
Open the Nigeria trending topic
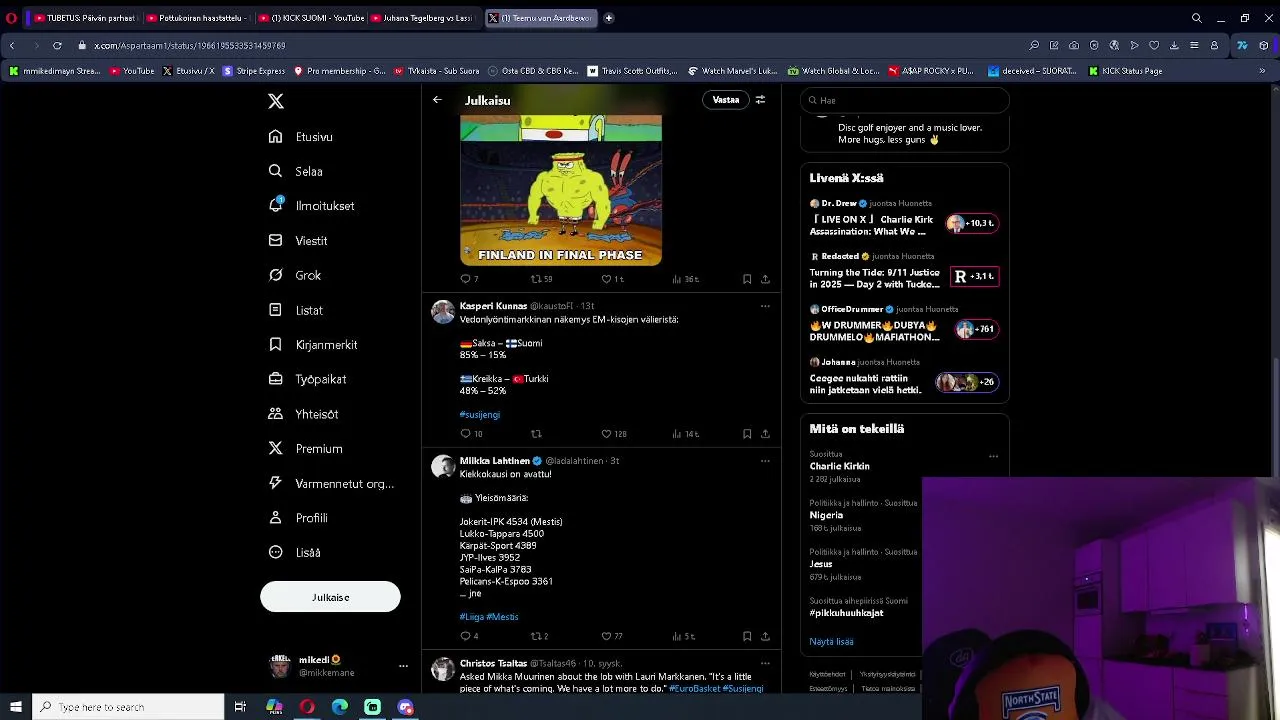click(x=826, y=515)
